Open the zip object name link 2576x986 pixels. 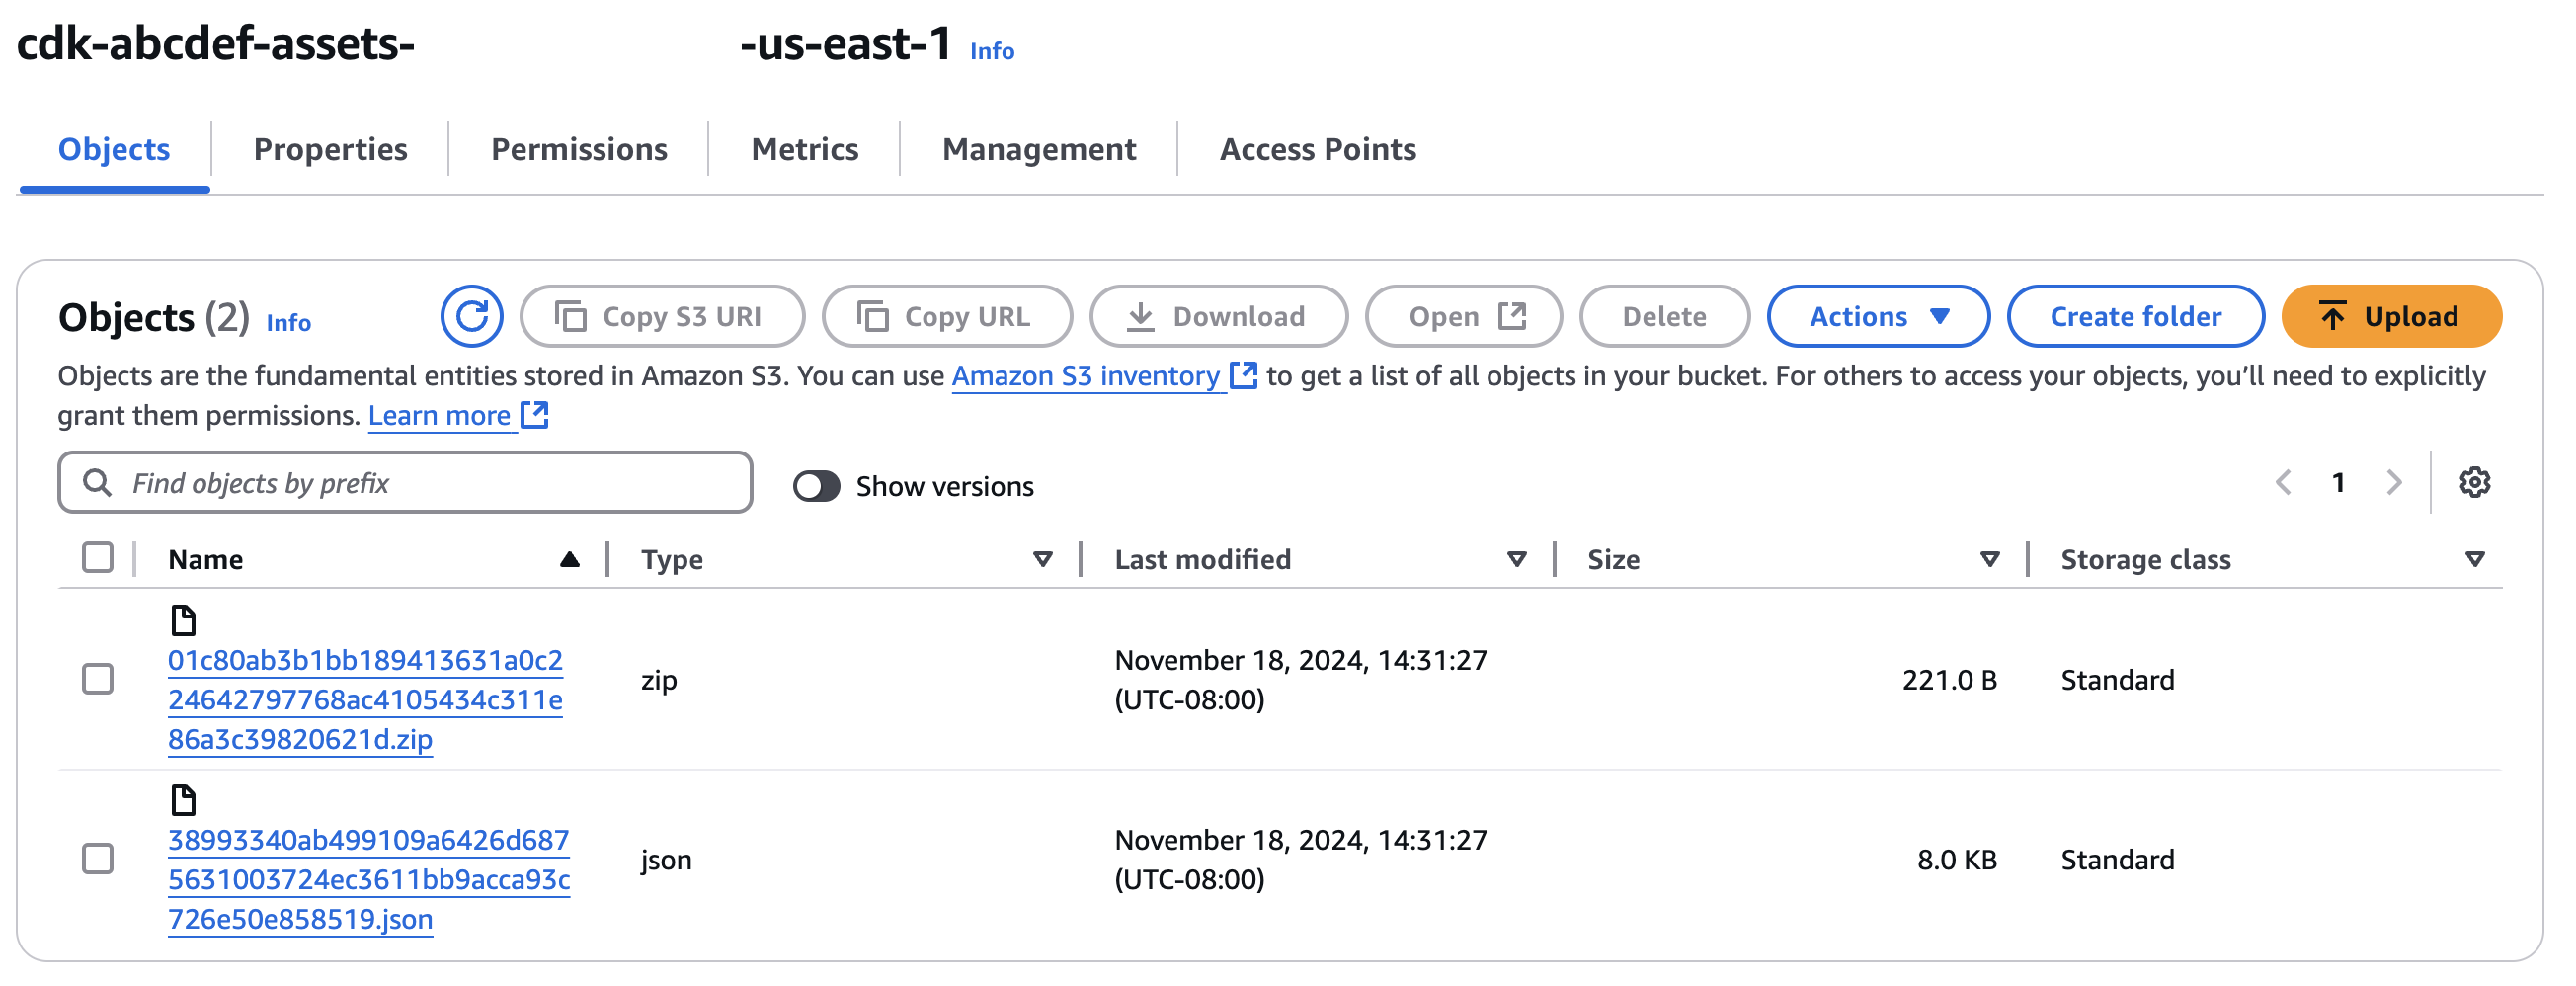point(365,700)
